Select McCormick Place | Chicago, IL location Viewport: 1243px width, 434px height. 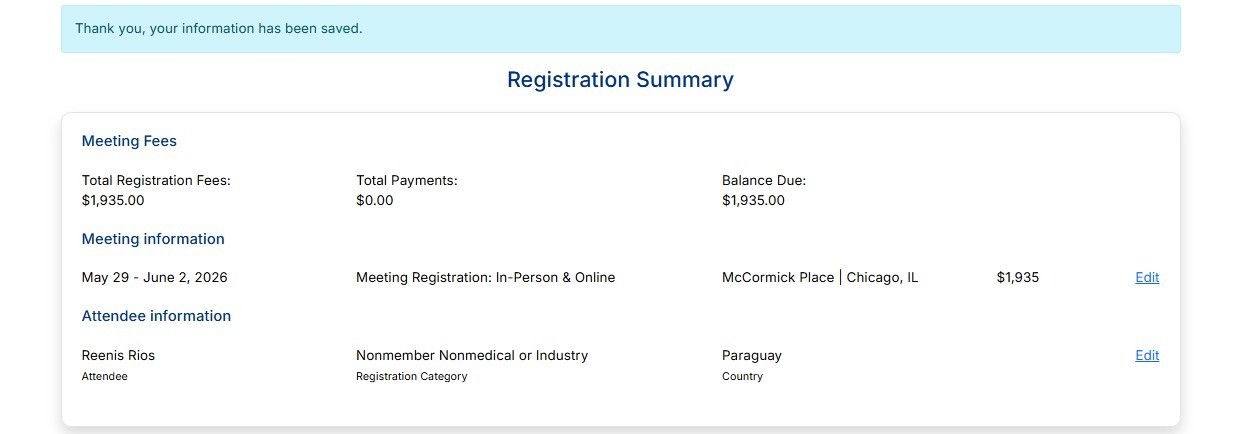(x=820, y=278)
